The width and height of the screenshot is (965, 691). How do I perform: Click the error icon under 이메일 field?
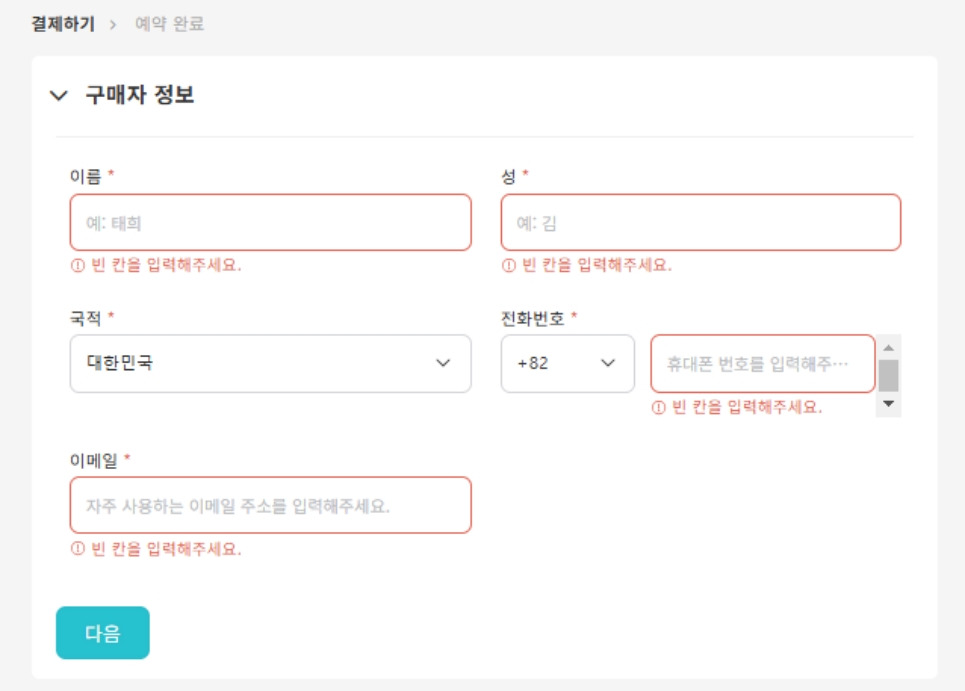76,549
